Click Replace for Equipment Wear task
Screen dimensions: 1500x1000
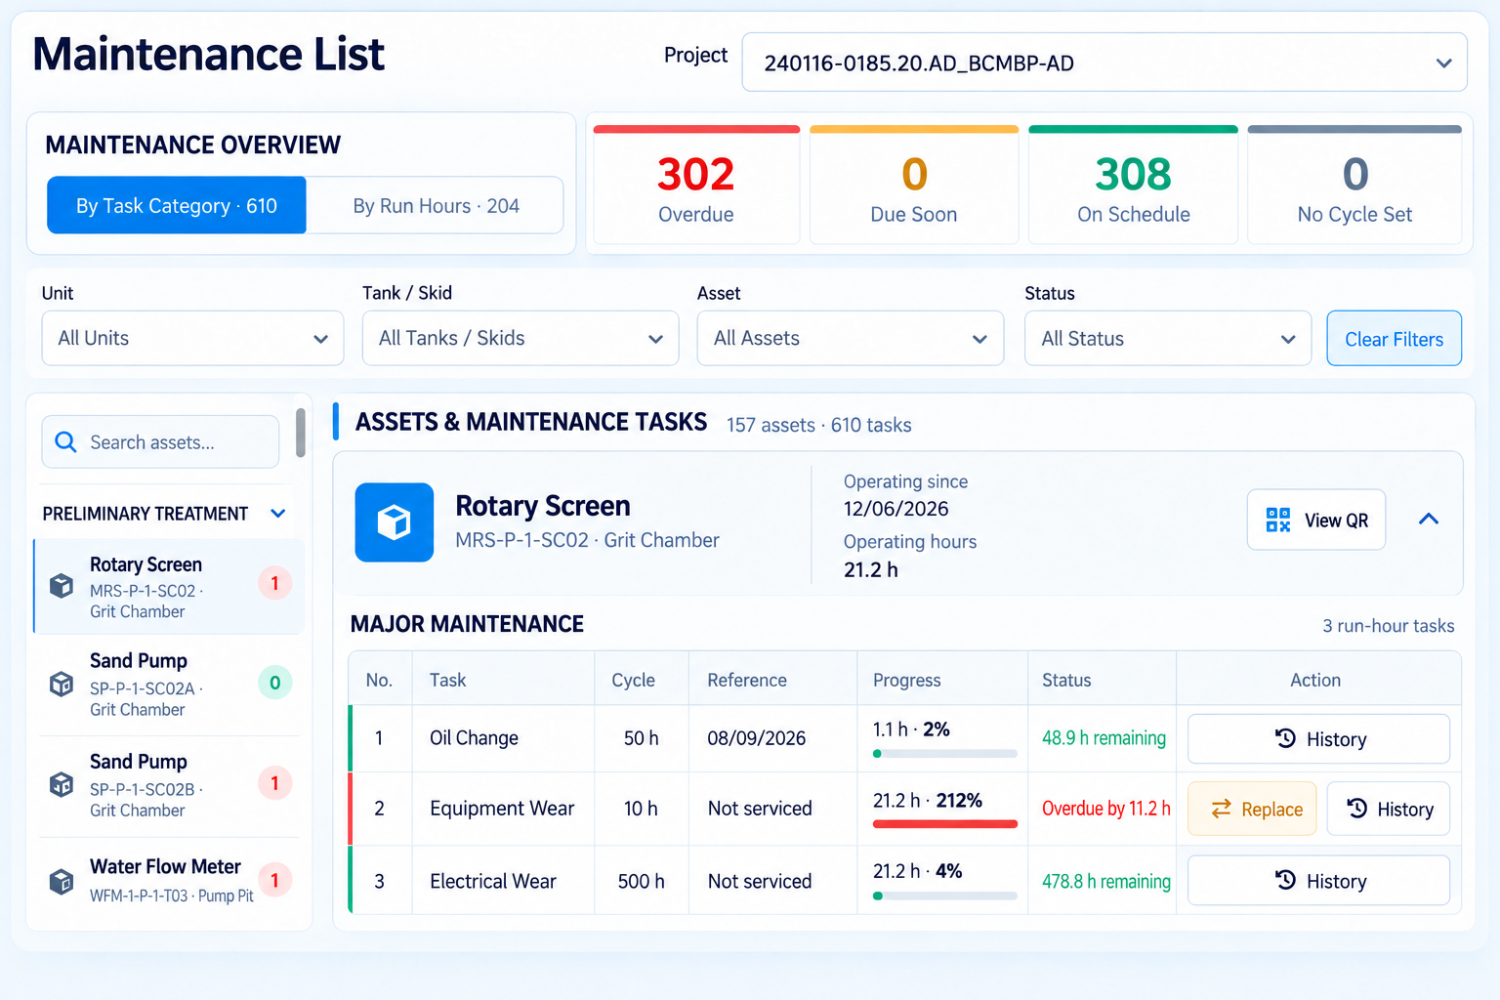(1252, 809)
